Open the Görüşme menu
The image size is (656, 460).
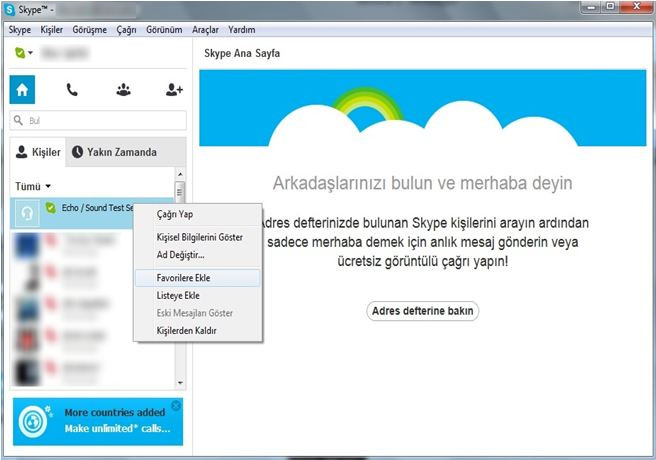tap(90, 30)
